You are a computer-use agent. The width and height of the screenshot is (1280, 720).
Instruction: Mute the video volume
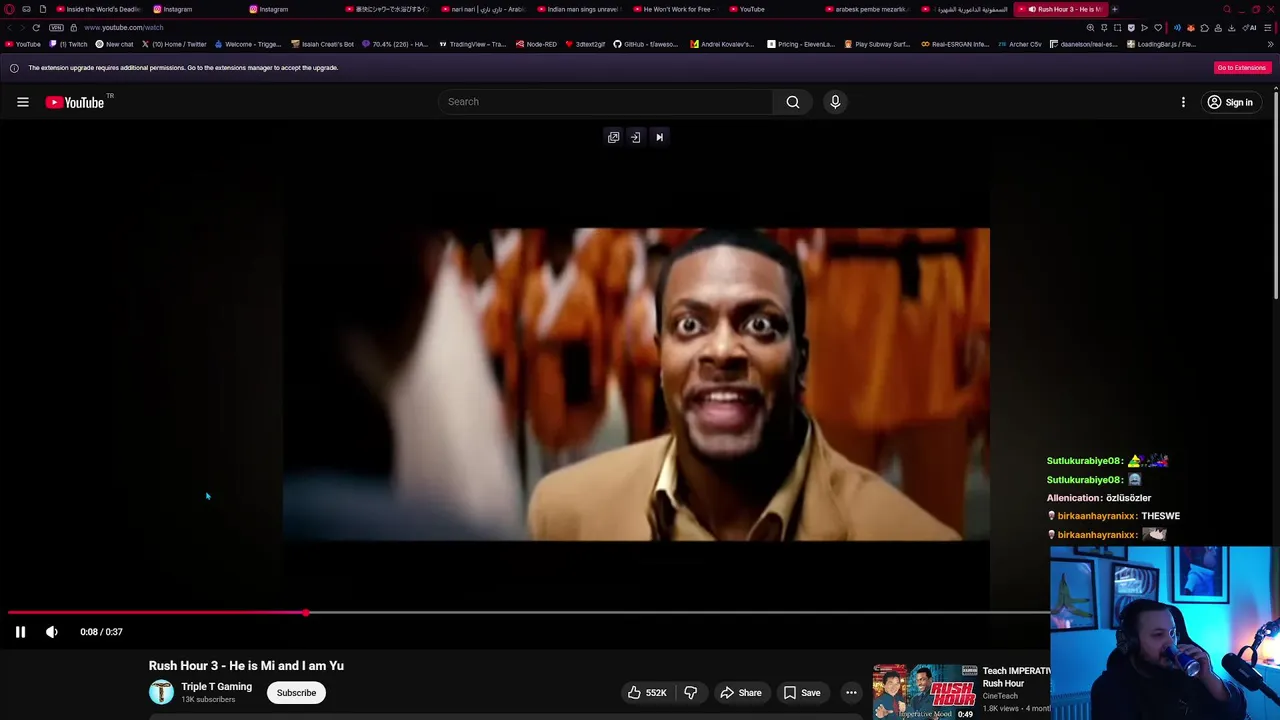[52, 632]
